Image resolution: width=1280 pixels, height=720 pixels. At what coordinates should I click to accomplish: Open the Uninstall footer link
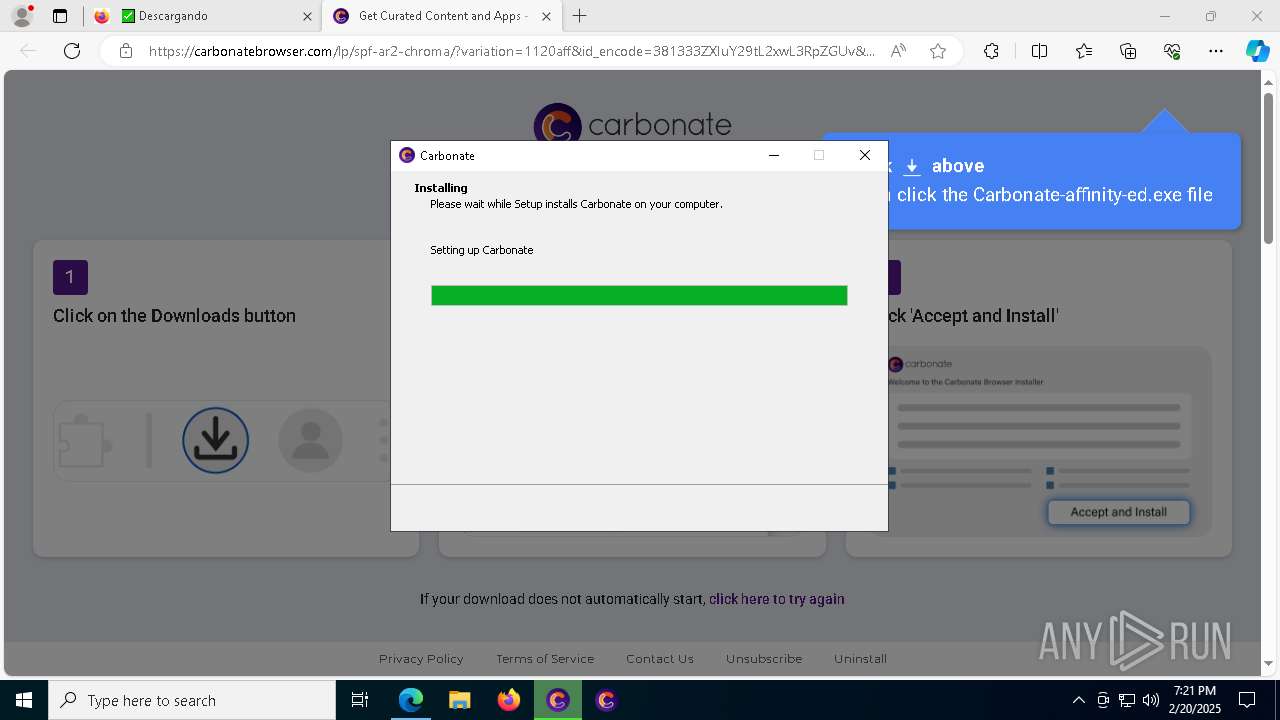tap(860, 659)
